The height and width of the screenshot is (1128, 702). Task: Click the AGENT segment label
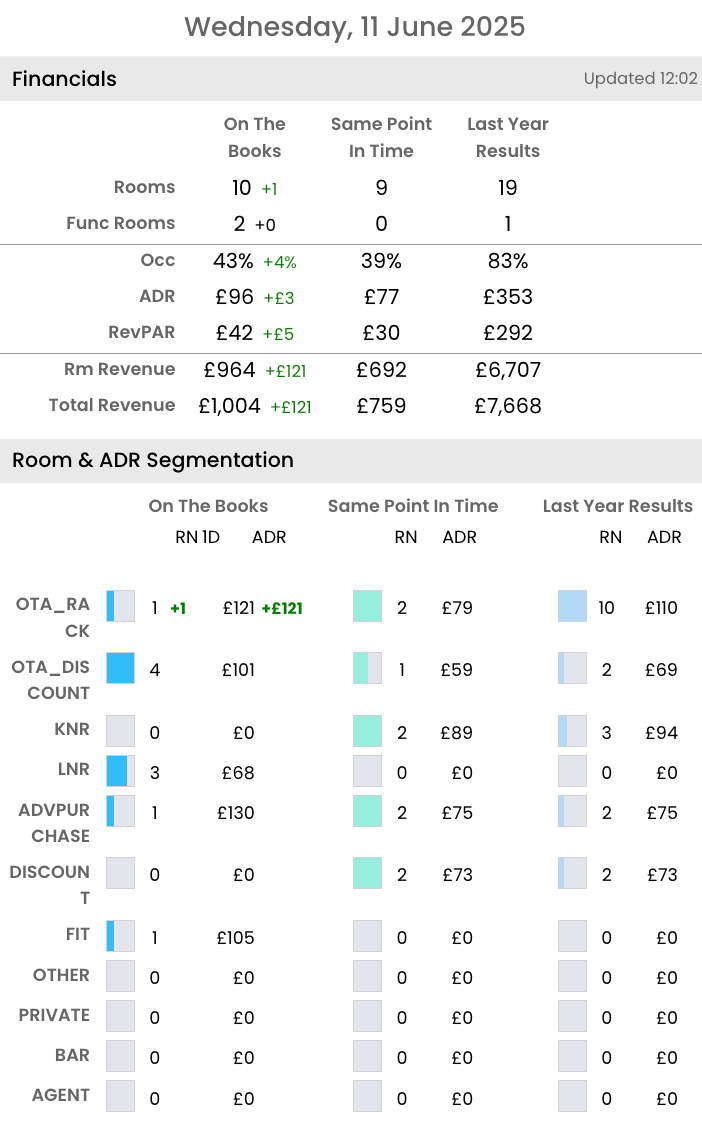point(61,1095)
